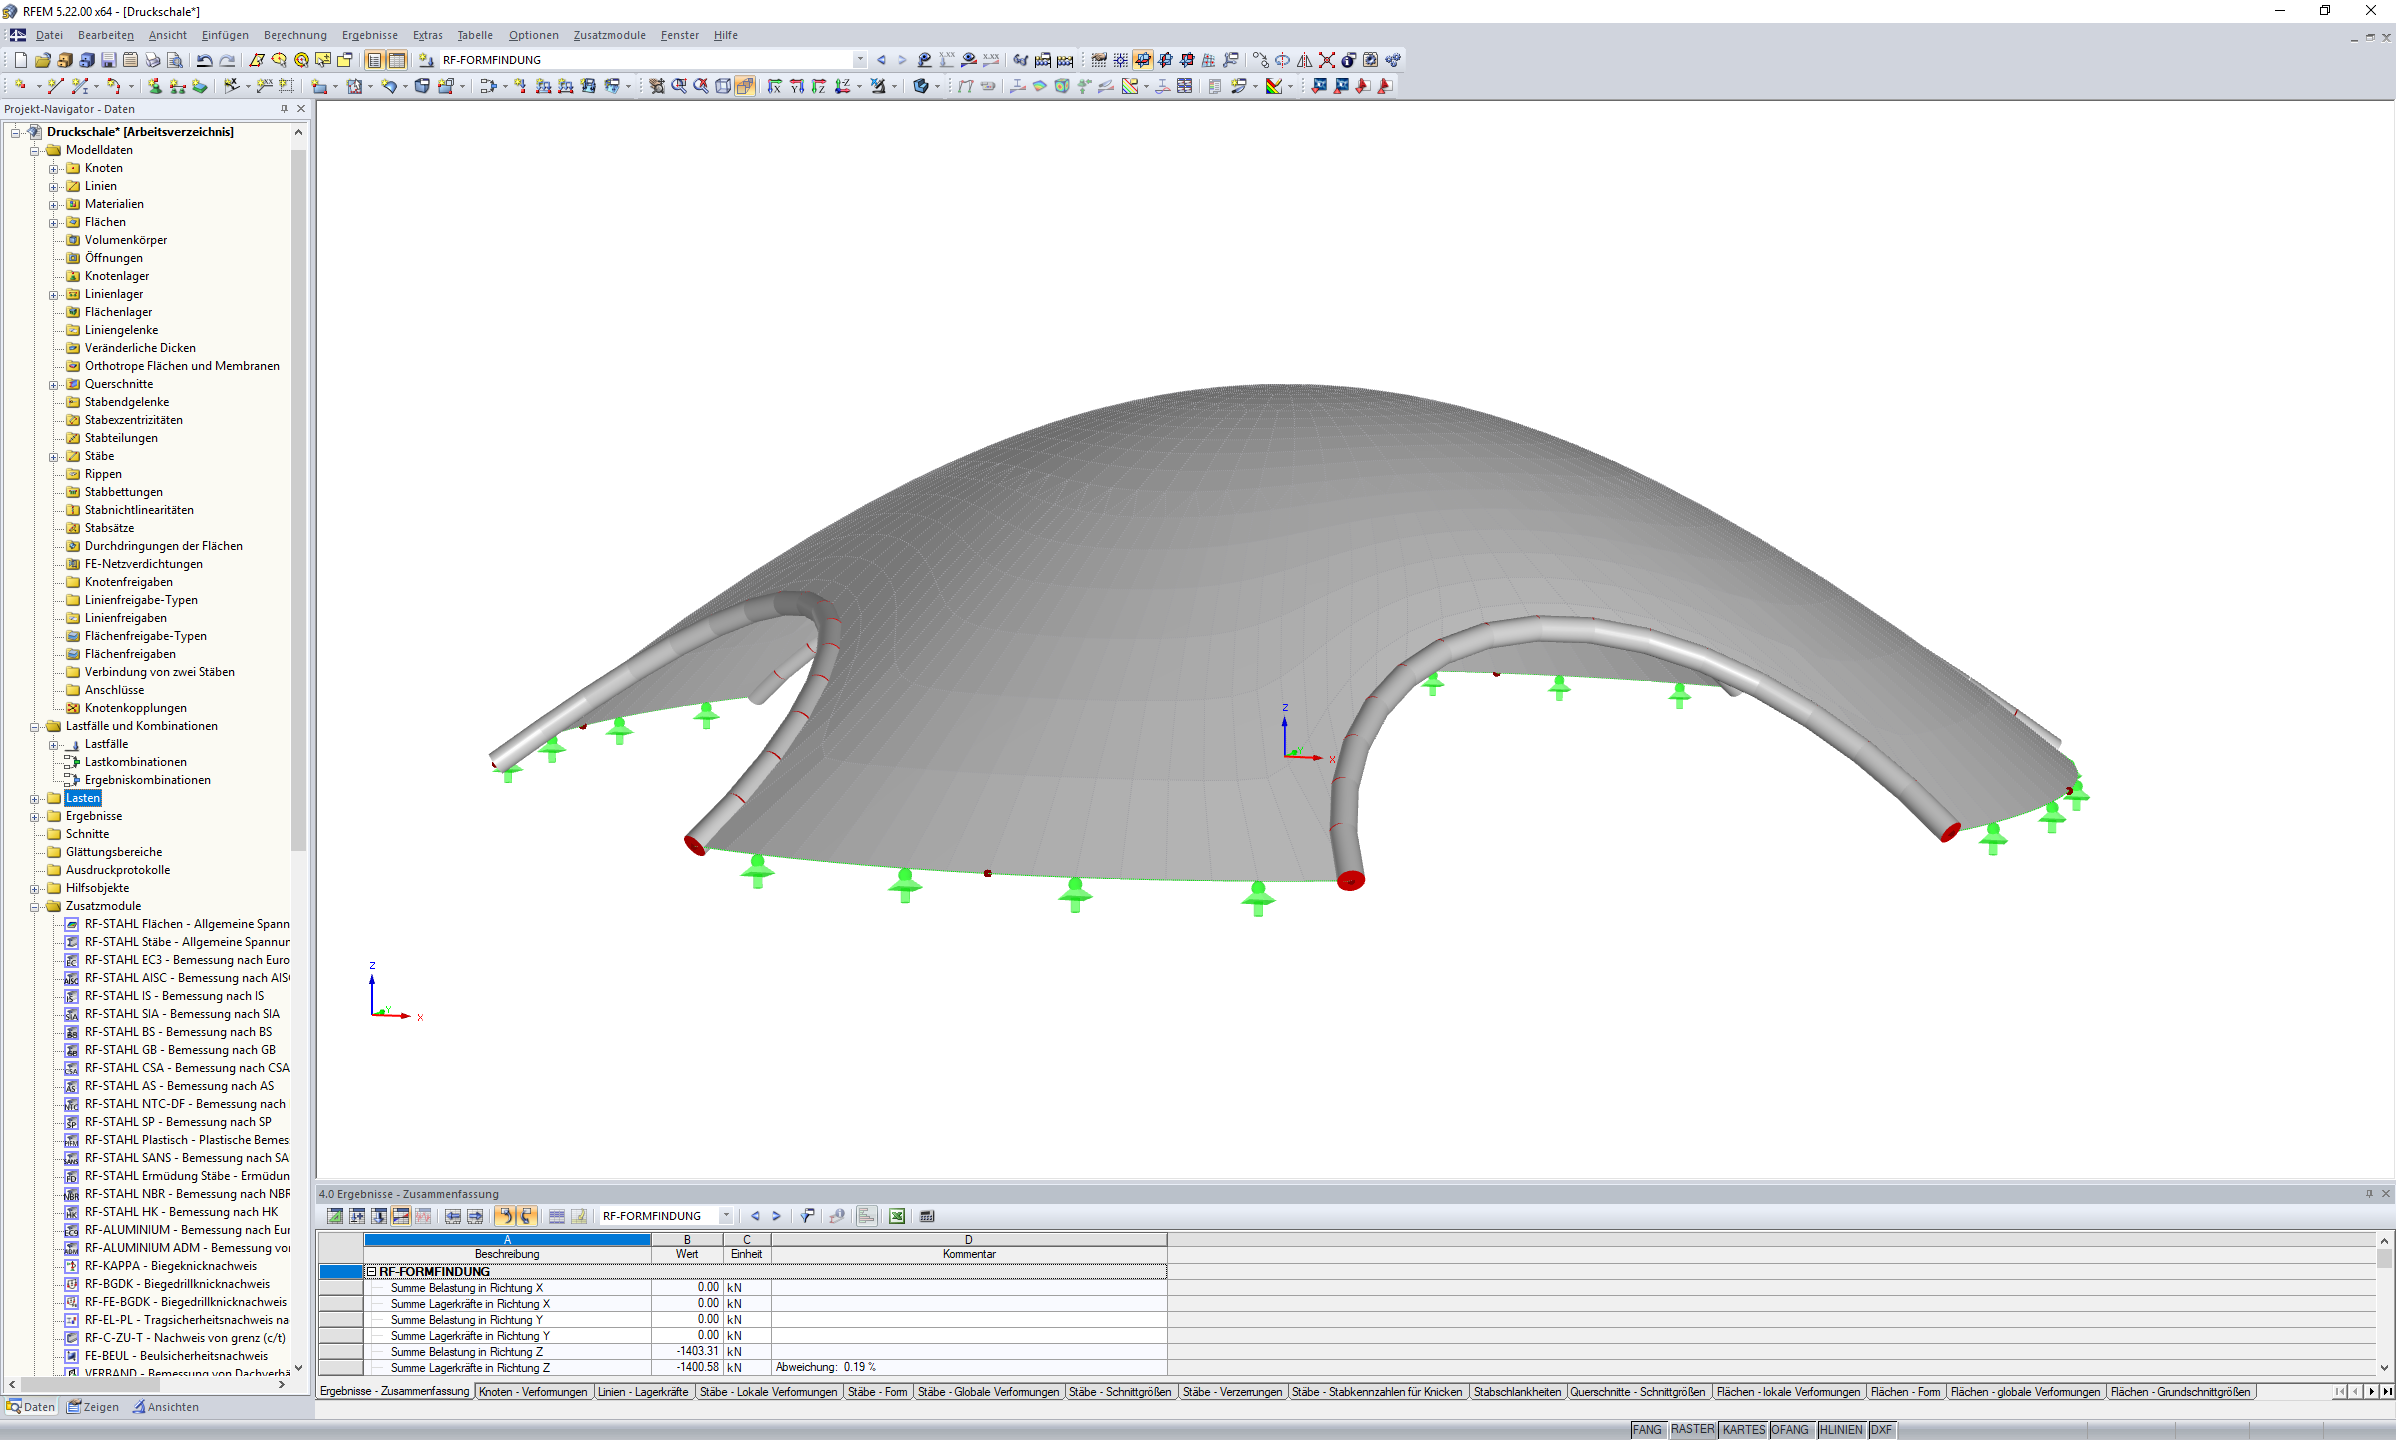Click the New Document icon
Viewport: 2396px width, 1440px height.
[x=20, y=60]
